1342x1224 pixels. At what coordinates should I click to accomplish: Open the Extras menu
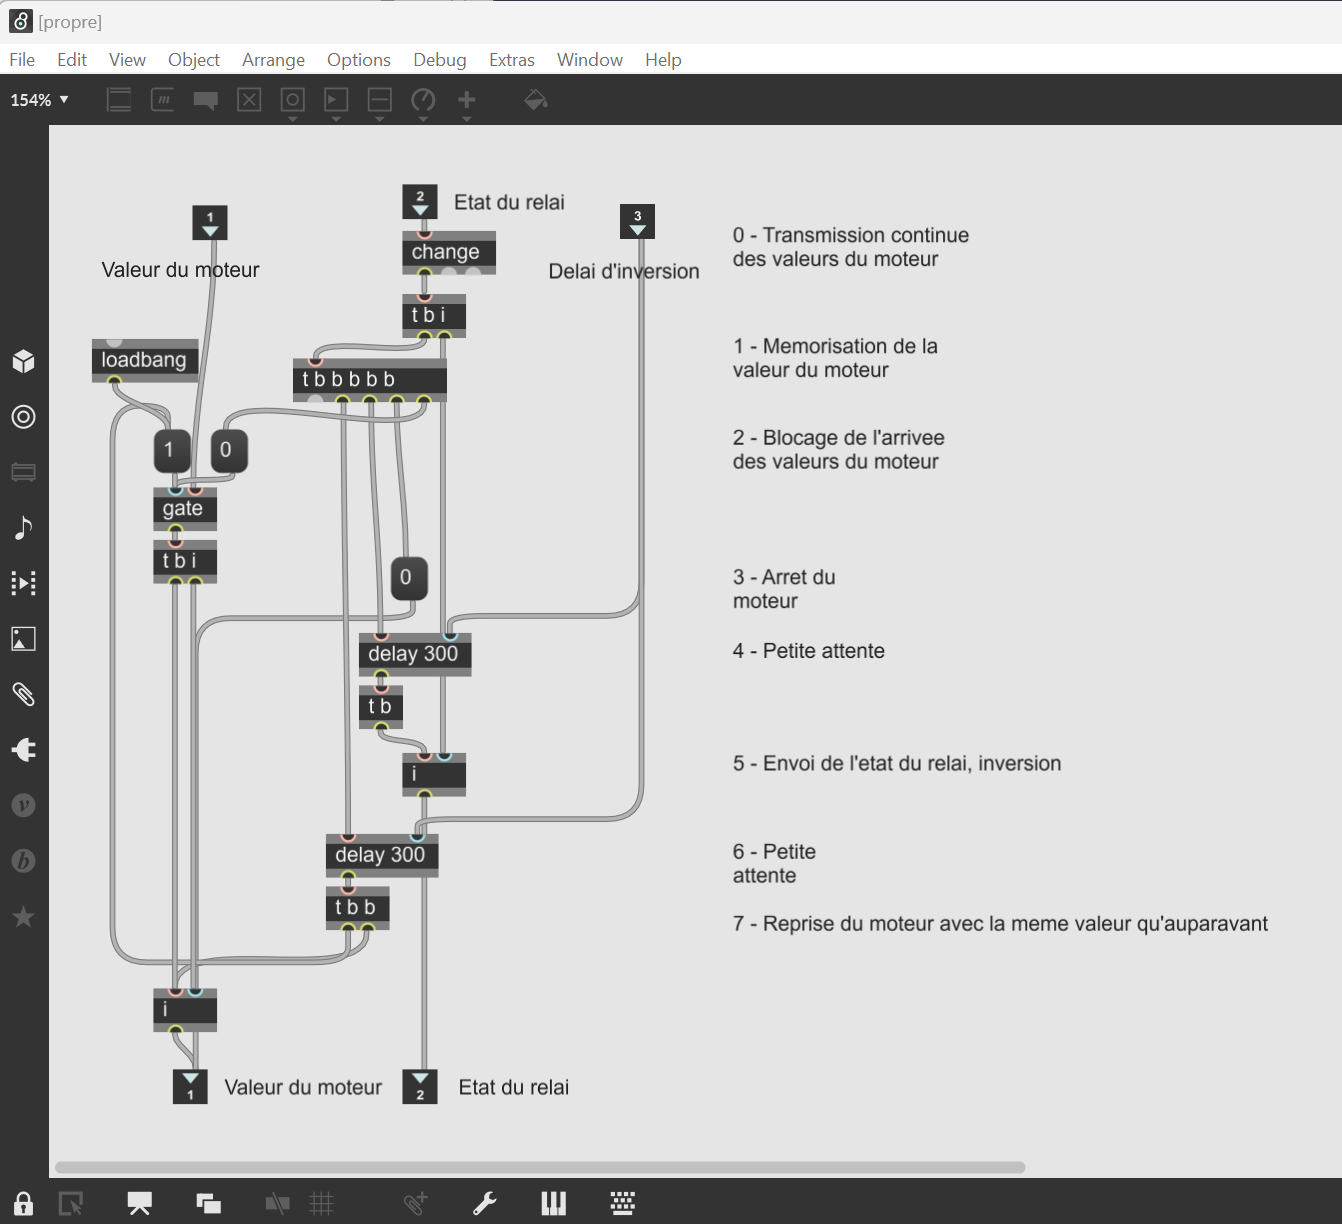coord(512,60)
